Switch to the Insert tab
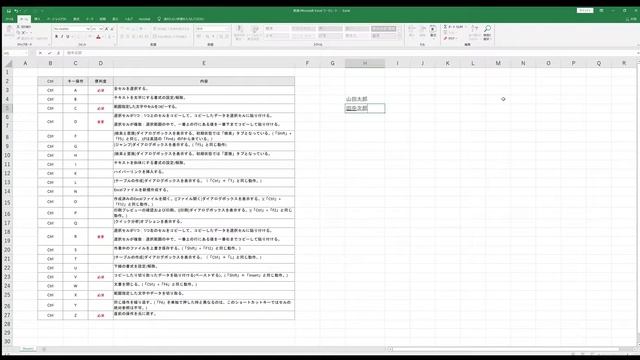The width and height of the screenshot is (640, 360). pos(37,19)
